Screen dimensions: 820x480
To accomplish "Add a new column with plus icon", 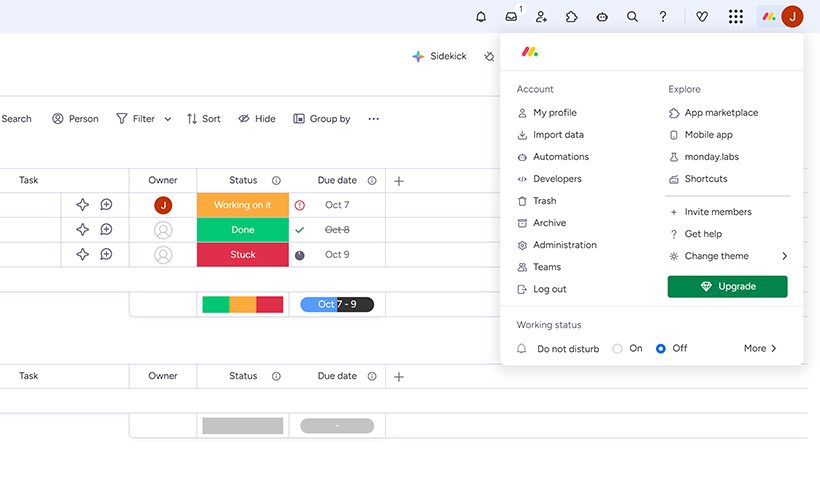I will pos(399,181).
